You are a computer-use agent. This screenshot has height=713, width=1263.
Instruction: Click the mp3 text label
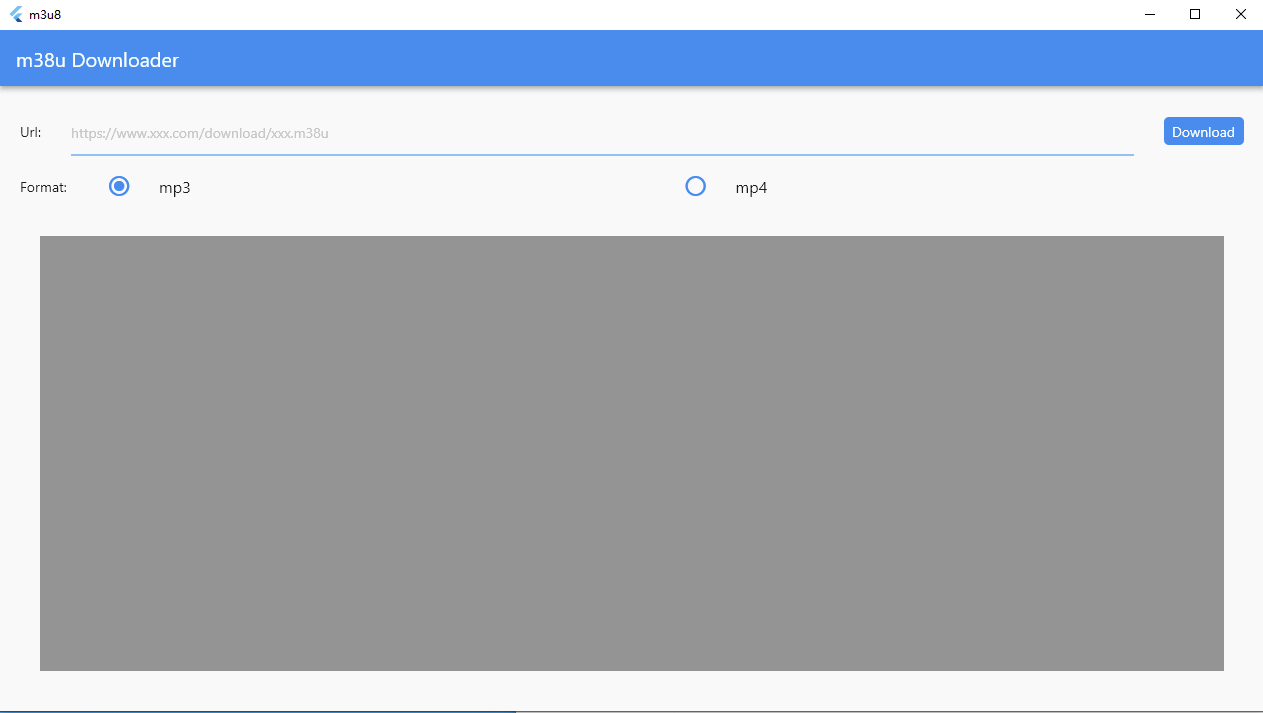[x=175, y=187]
